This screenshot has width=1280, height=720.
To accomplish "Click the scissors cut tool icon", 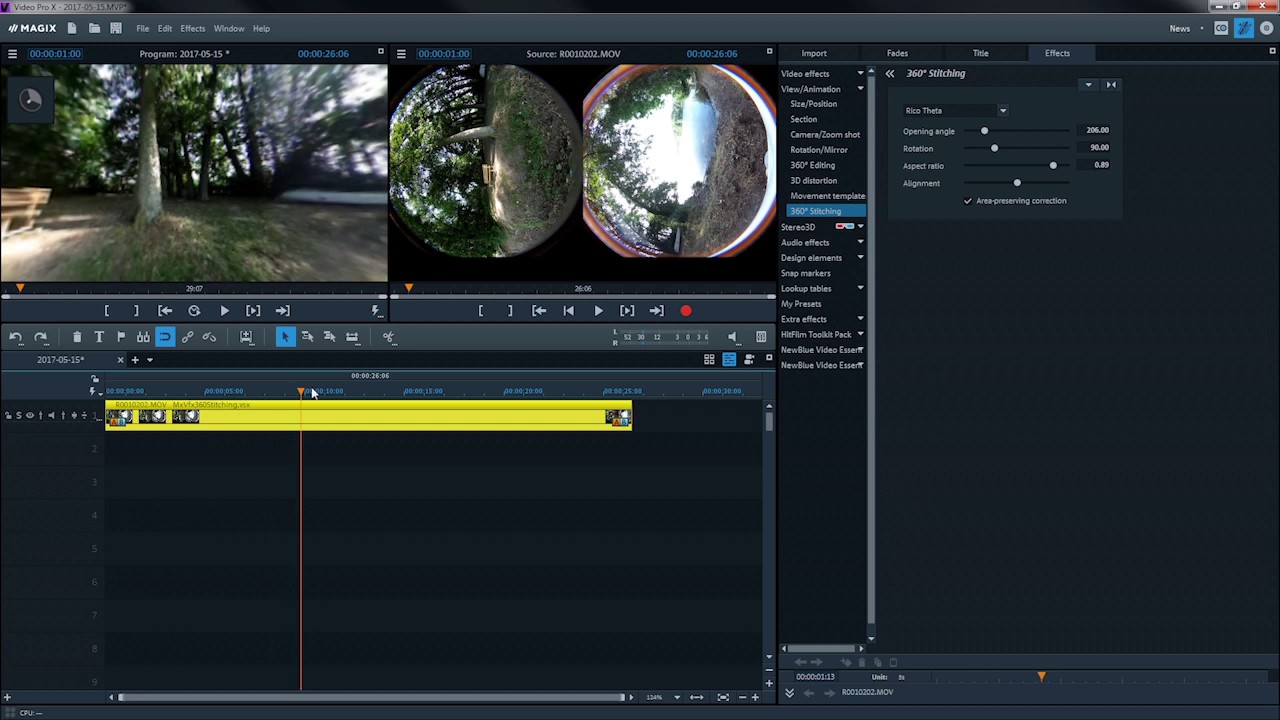I will click(x=389, y=337).
